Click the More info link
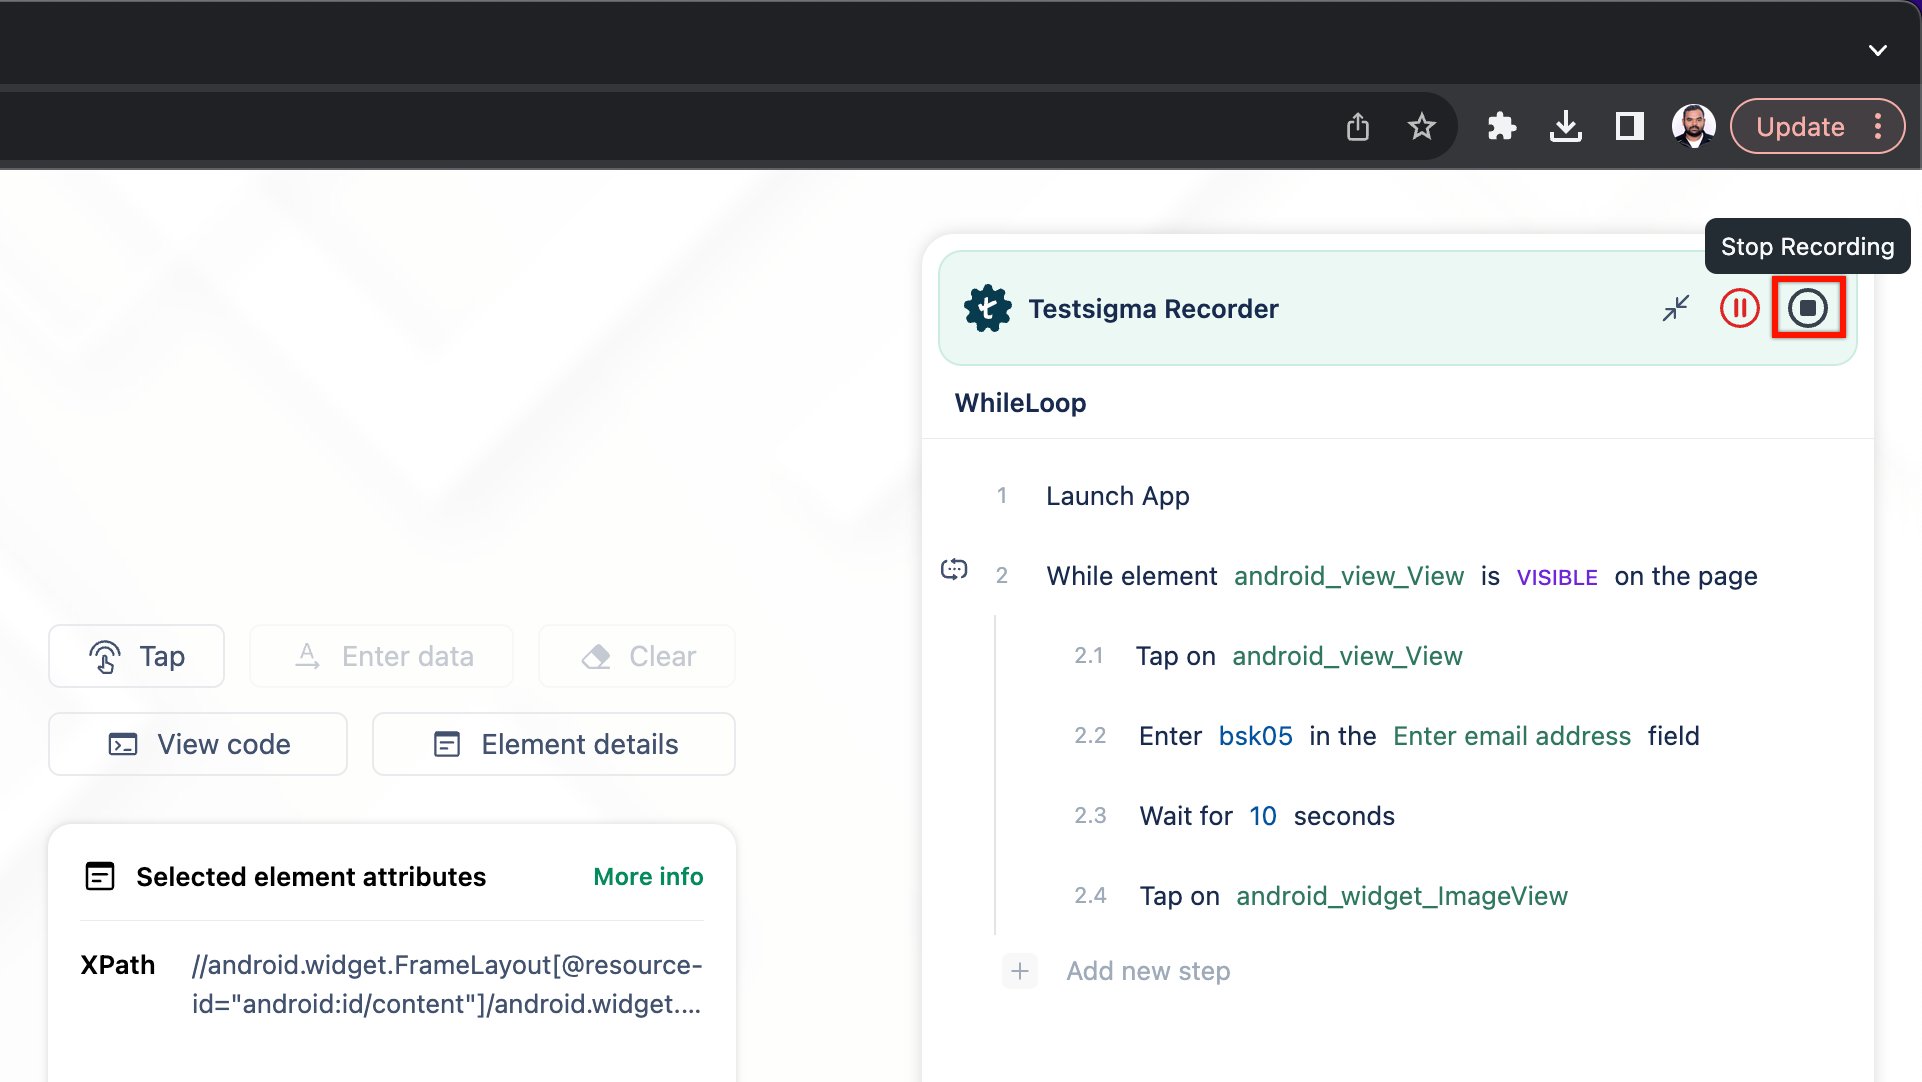Screen dimensions: 1922x1082 pyautogui.click(x=647, y=876)
